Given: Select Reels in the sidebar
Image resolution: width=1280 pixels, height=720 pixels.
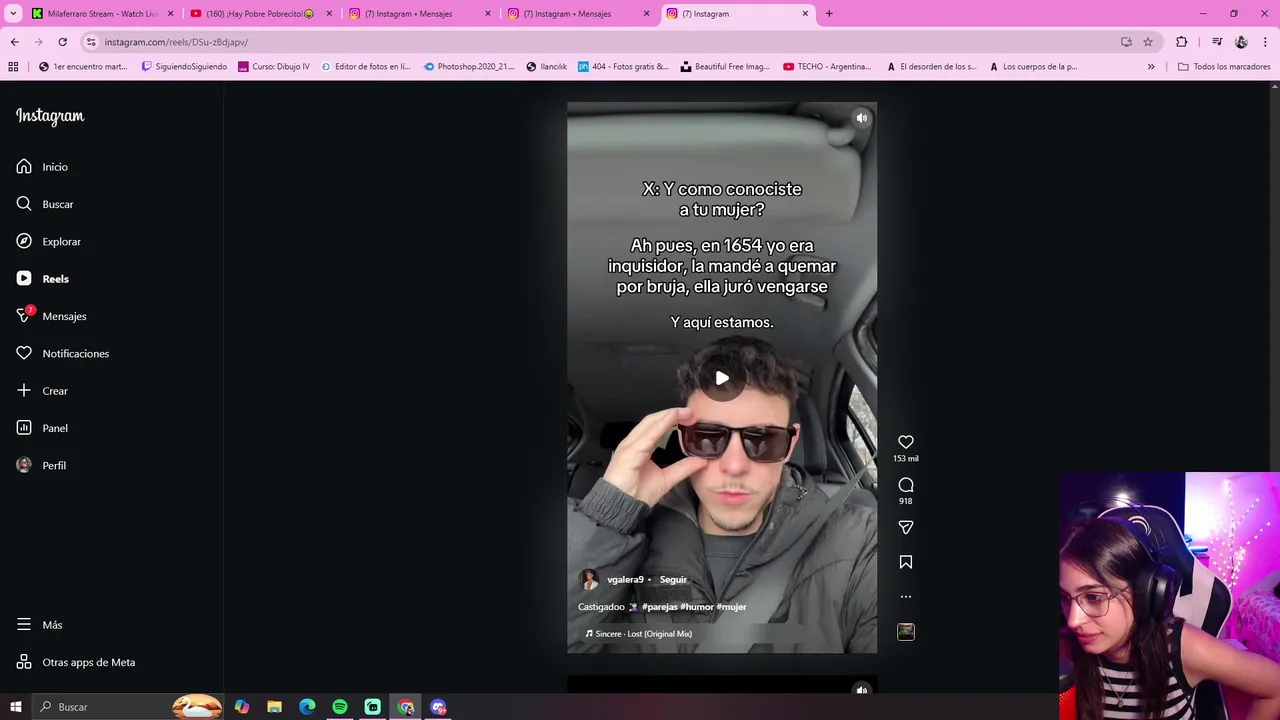Looking at the screenshot, I should pyautogui.click(x=42, y=279).
